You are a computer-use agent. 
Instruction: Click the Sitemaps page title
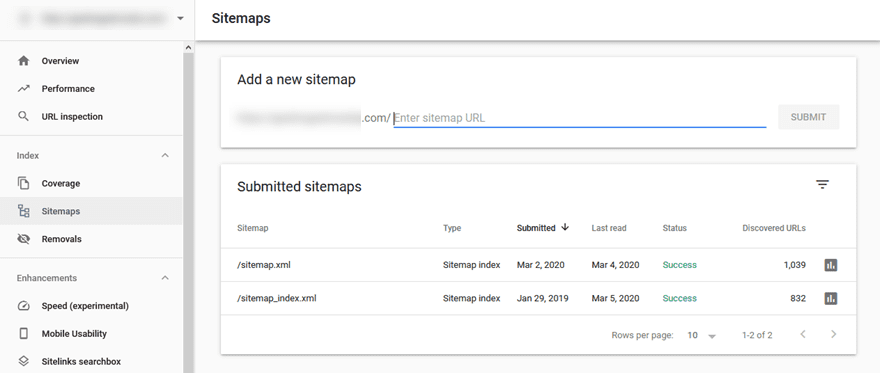(241, 19)
